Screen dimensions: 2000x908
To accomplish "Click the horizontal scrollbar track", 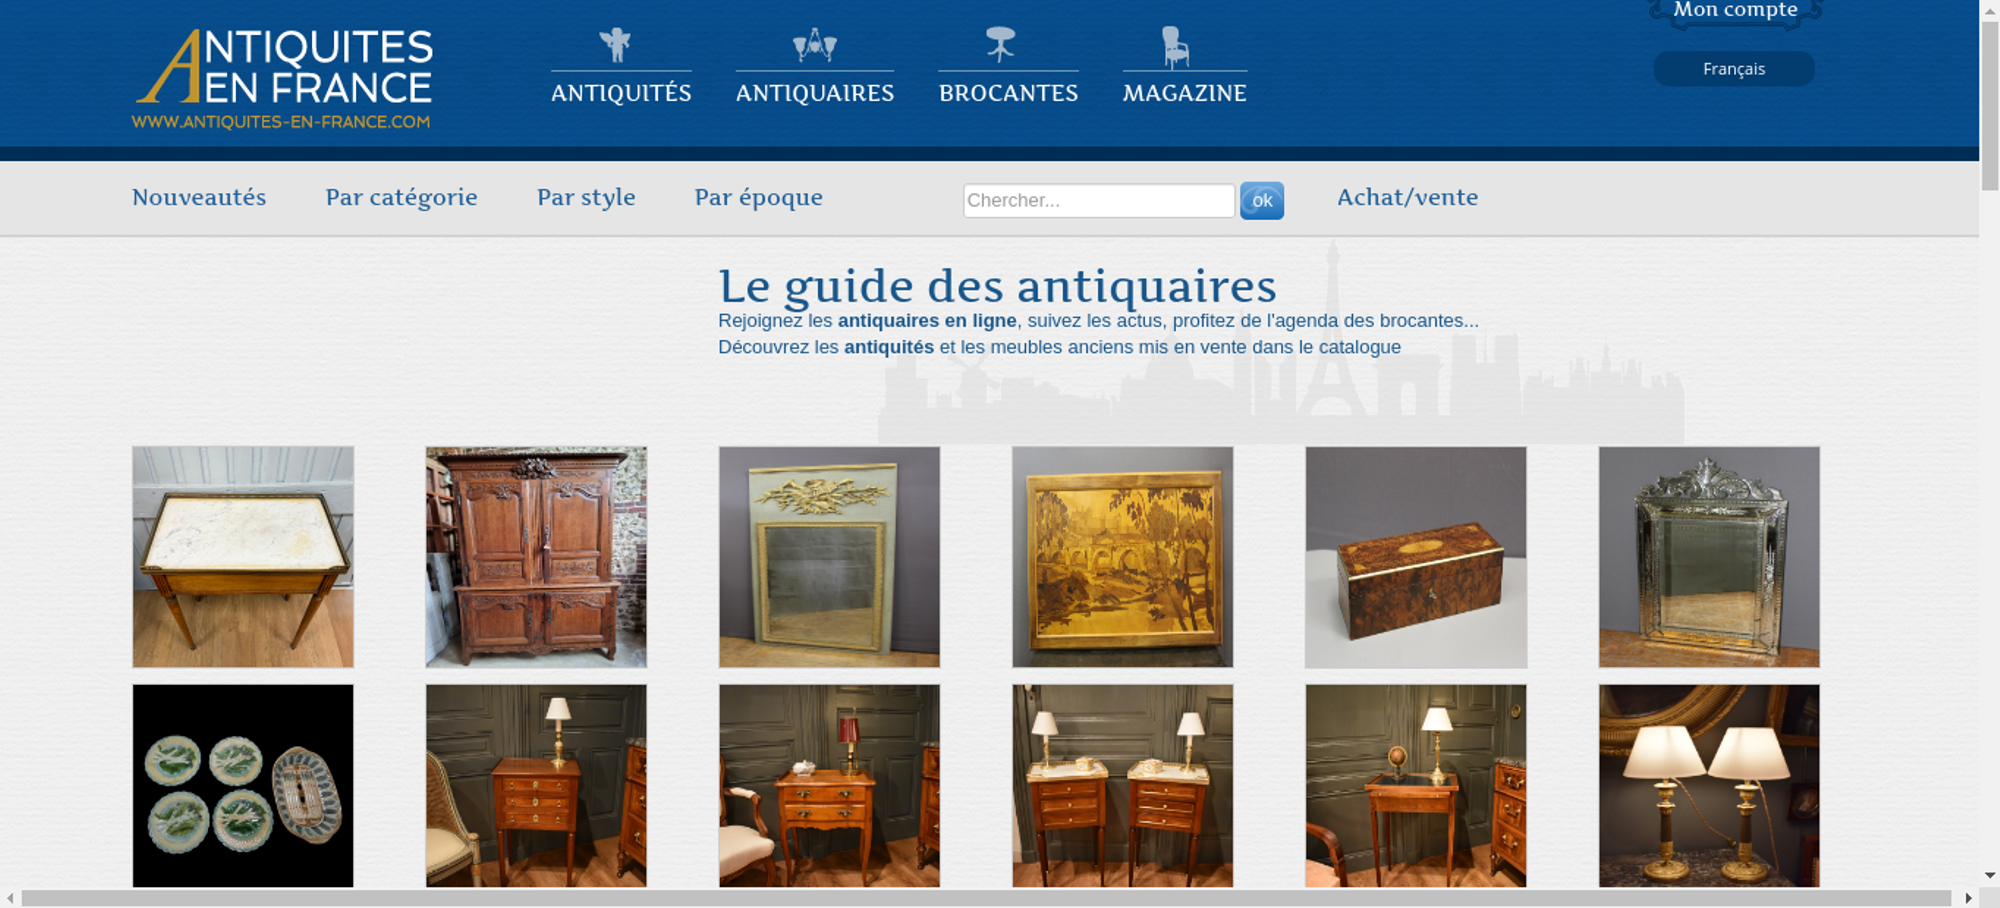I will (986, 898).
